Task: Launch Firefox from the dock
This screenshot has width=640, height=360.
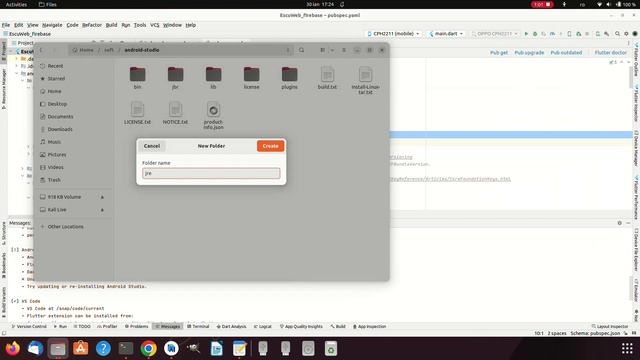Action: pos(13,349)
